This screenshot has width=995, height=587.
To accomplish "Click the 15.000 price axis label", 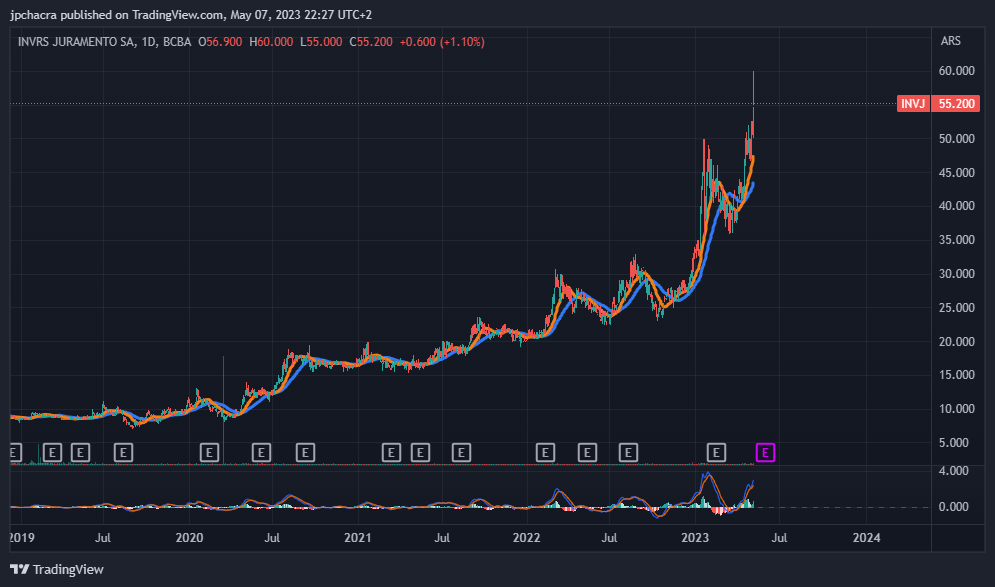I will (x=956, y=374).
